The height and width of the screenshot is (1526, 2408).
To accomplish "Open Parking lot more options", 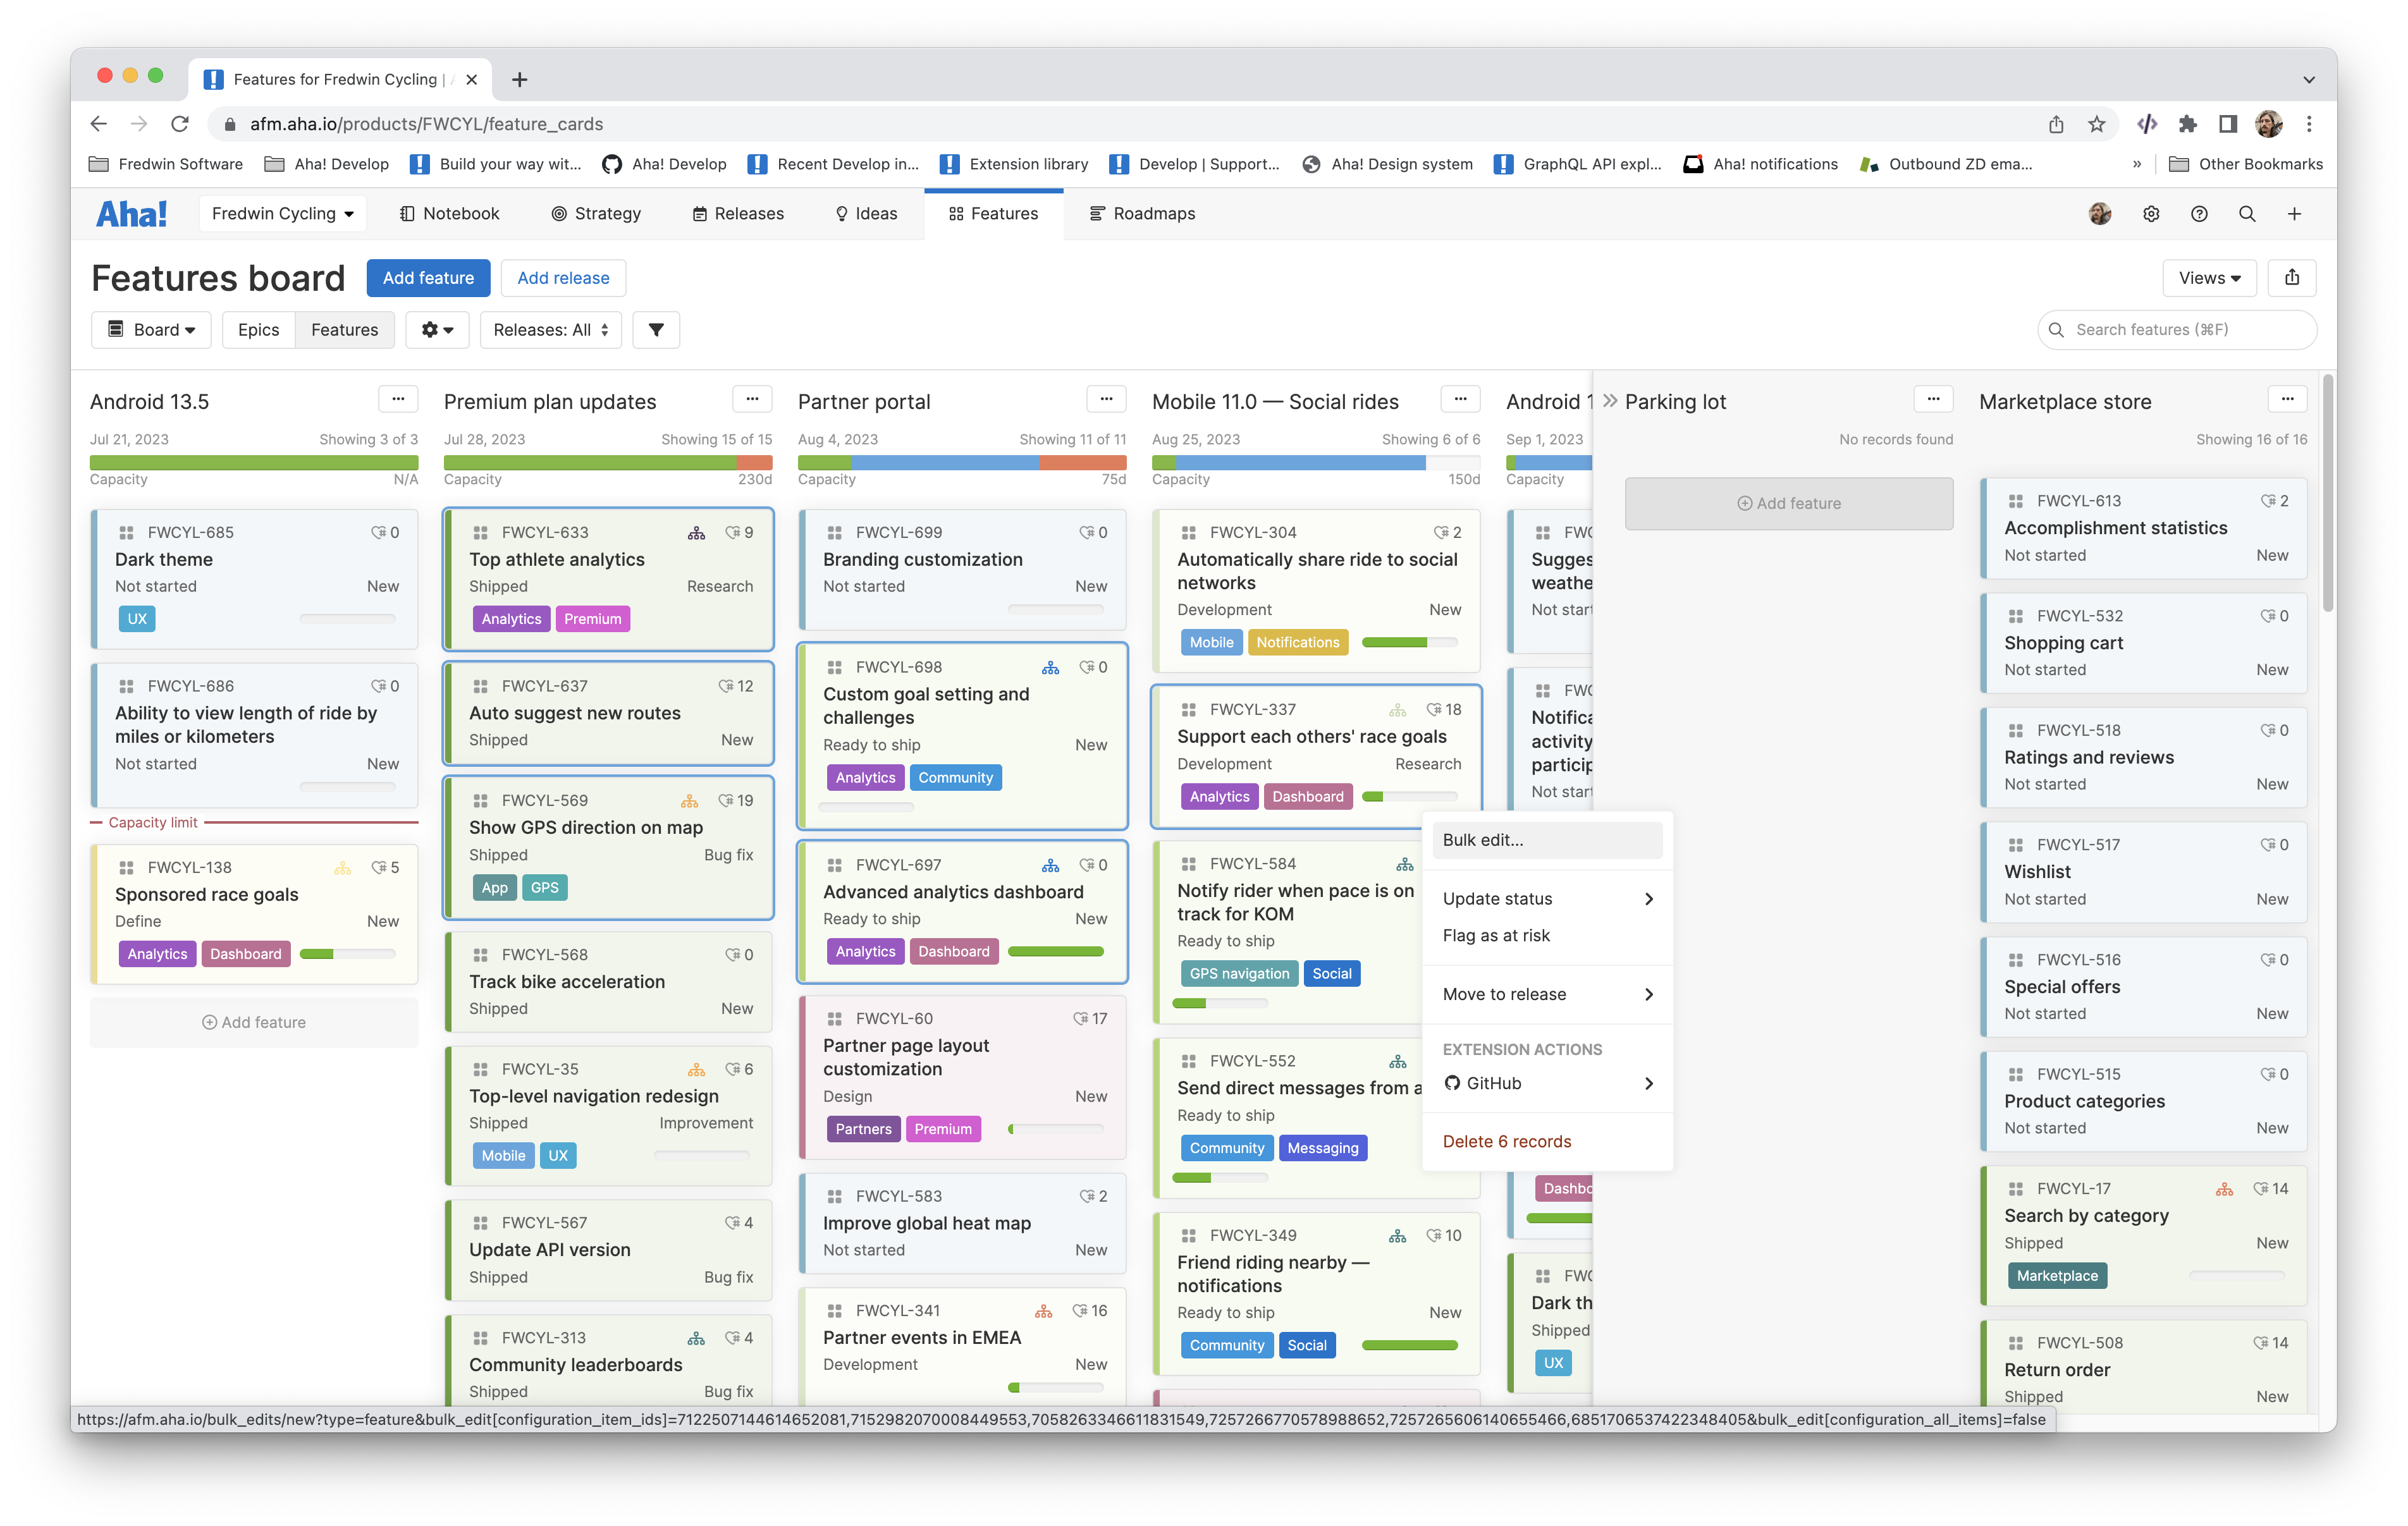I will click(x=1933, y=400).
